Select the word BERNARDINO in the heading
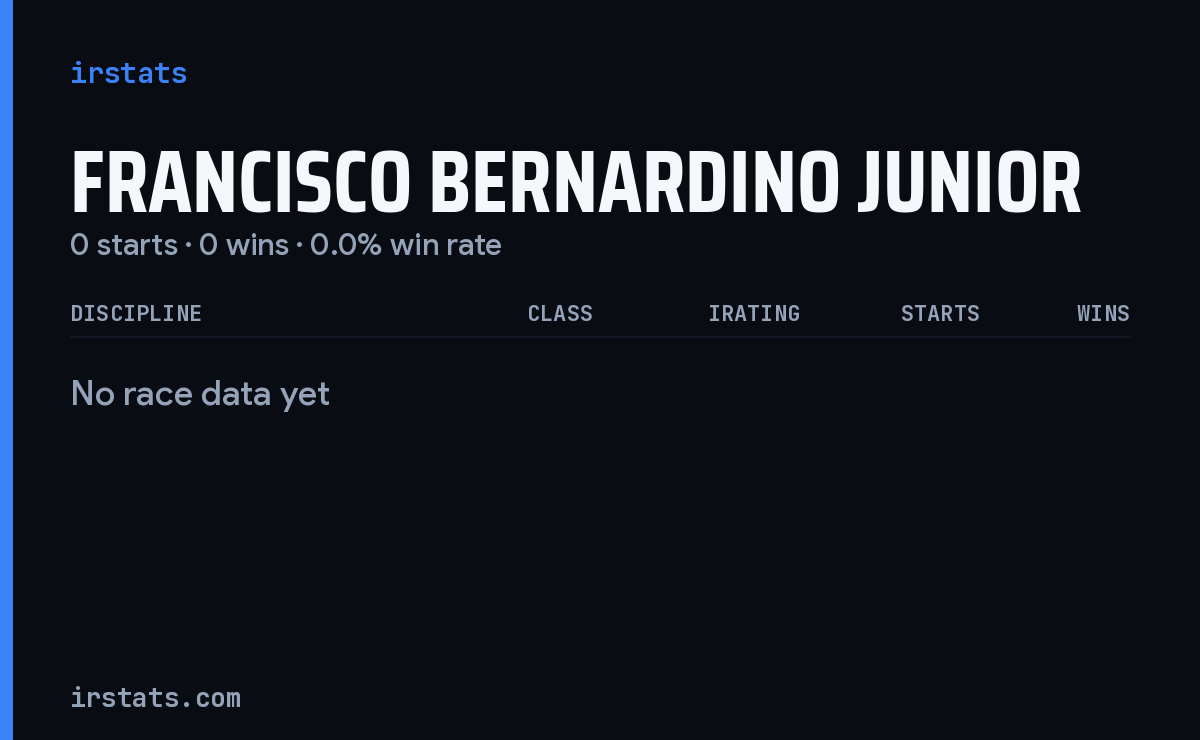This screenshot has width=1200, height=740. (635, 184)
